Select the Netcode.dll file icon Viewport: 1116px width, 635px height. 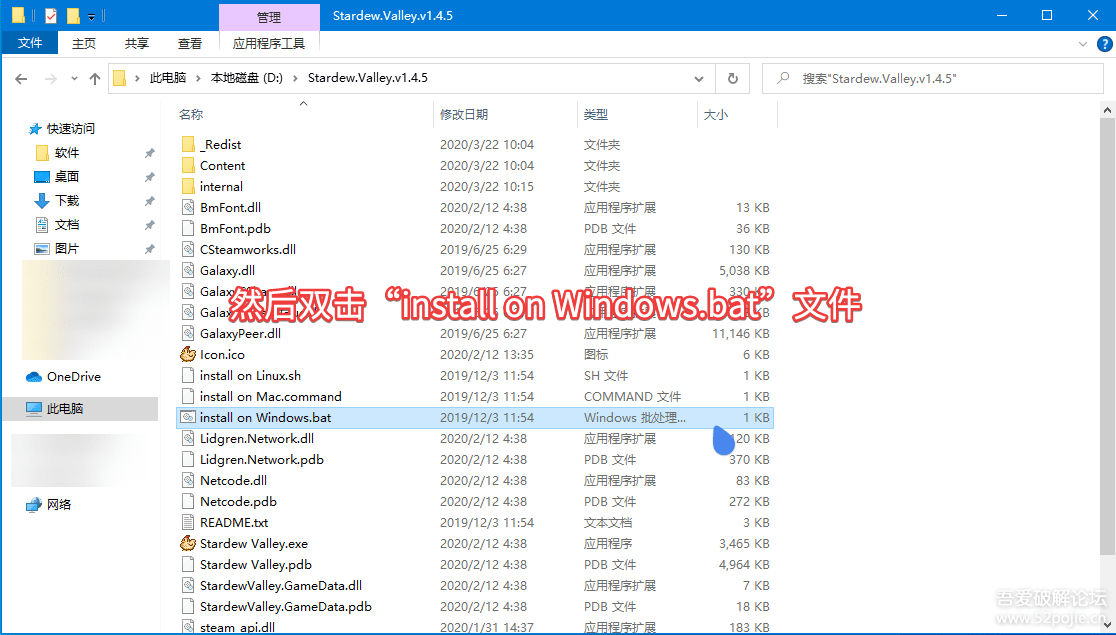[x=188, y=481]
